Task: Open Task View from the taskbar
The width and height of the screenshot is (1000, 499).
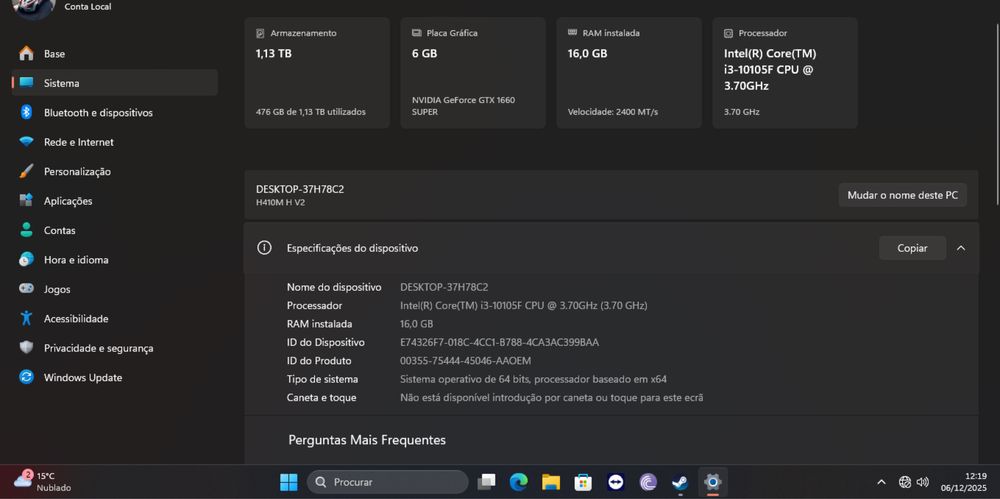Action: [487, 482]
